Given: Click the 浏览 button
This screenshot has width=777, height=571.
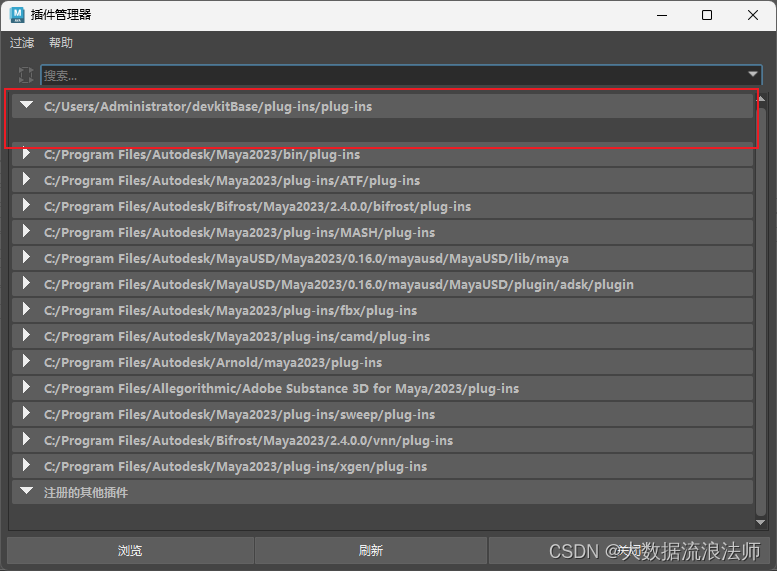Looking at the screenshot, I should click(x=130, y=550).
